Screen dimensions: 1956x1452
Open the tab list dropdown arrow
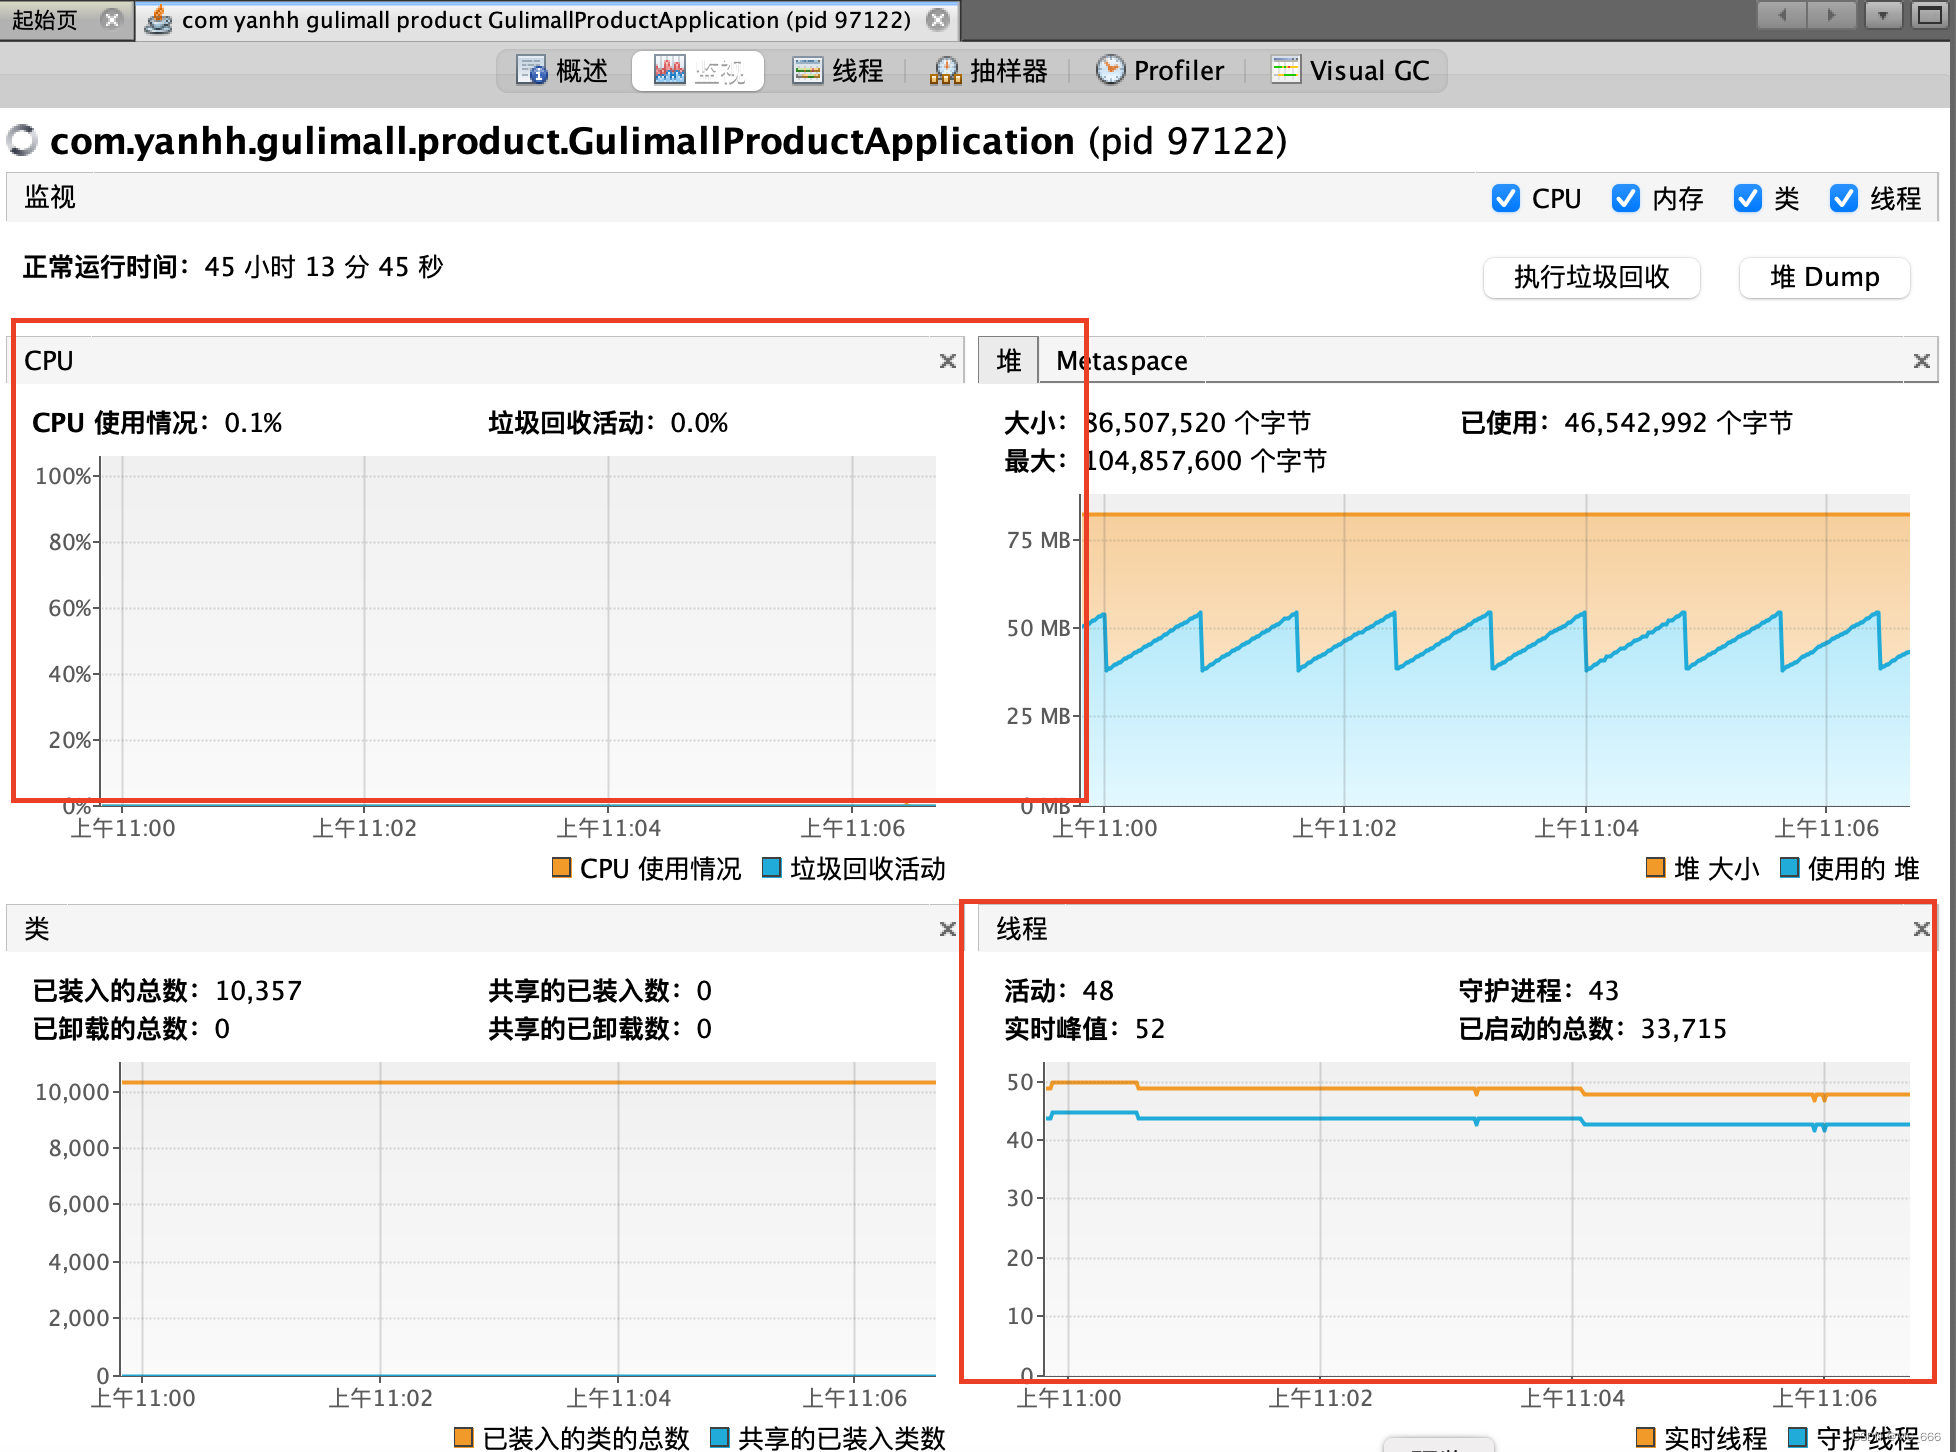tap(1883, 16)
